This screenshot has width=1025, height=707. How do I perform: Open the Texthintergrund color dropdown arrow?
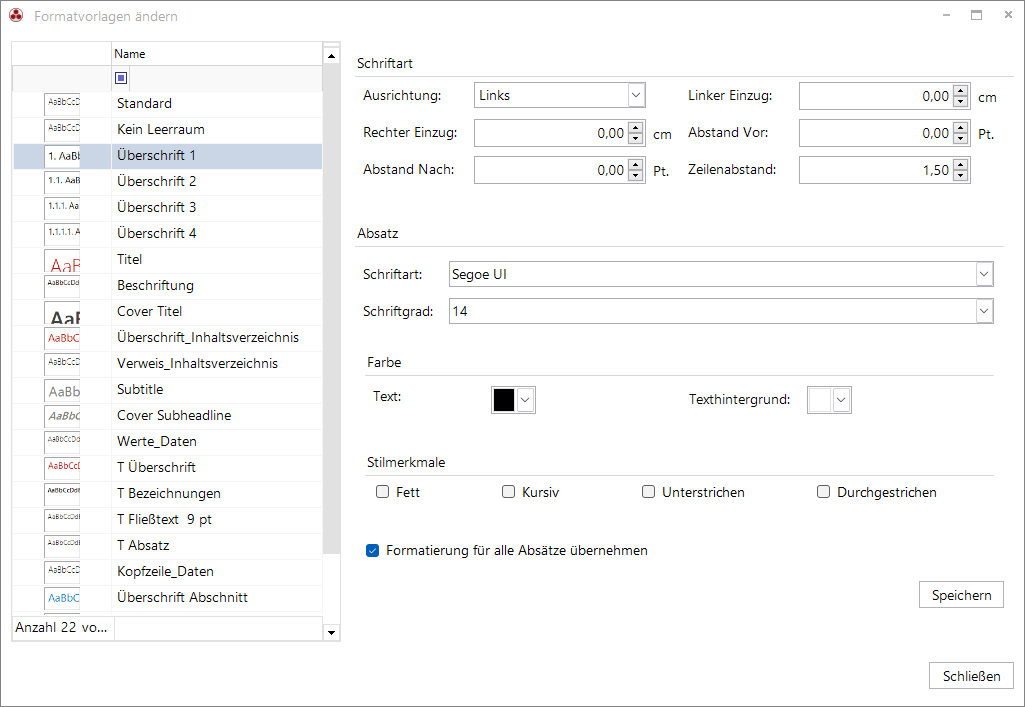tap(841, 400)
